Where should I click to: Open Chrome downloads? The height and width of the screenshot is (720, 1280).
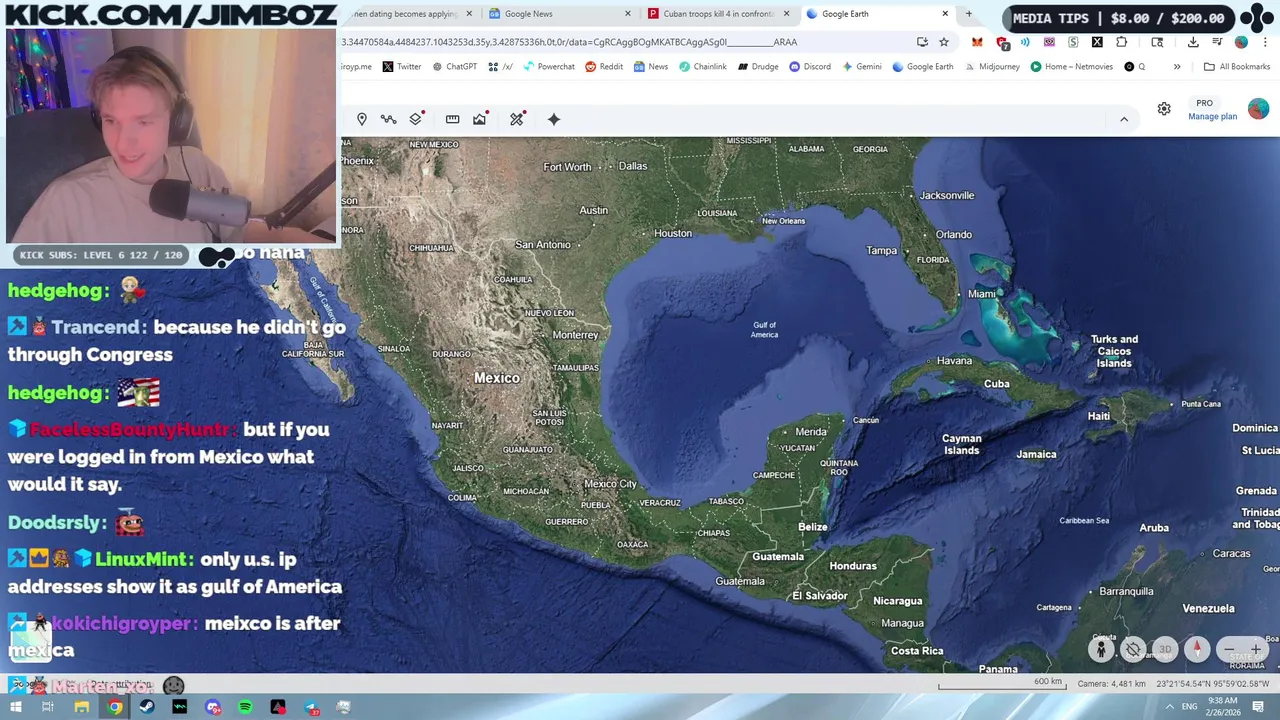(x=1193, y=42)
